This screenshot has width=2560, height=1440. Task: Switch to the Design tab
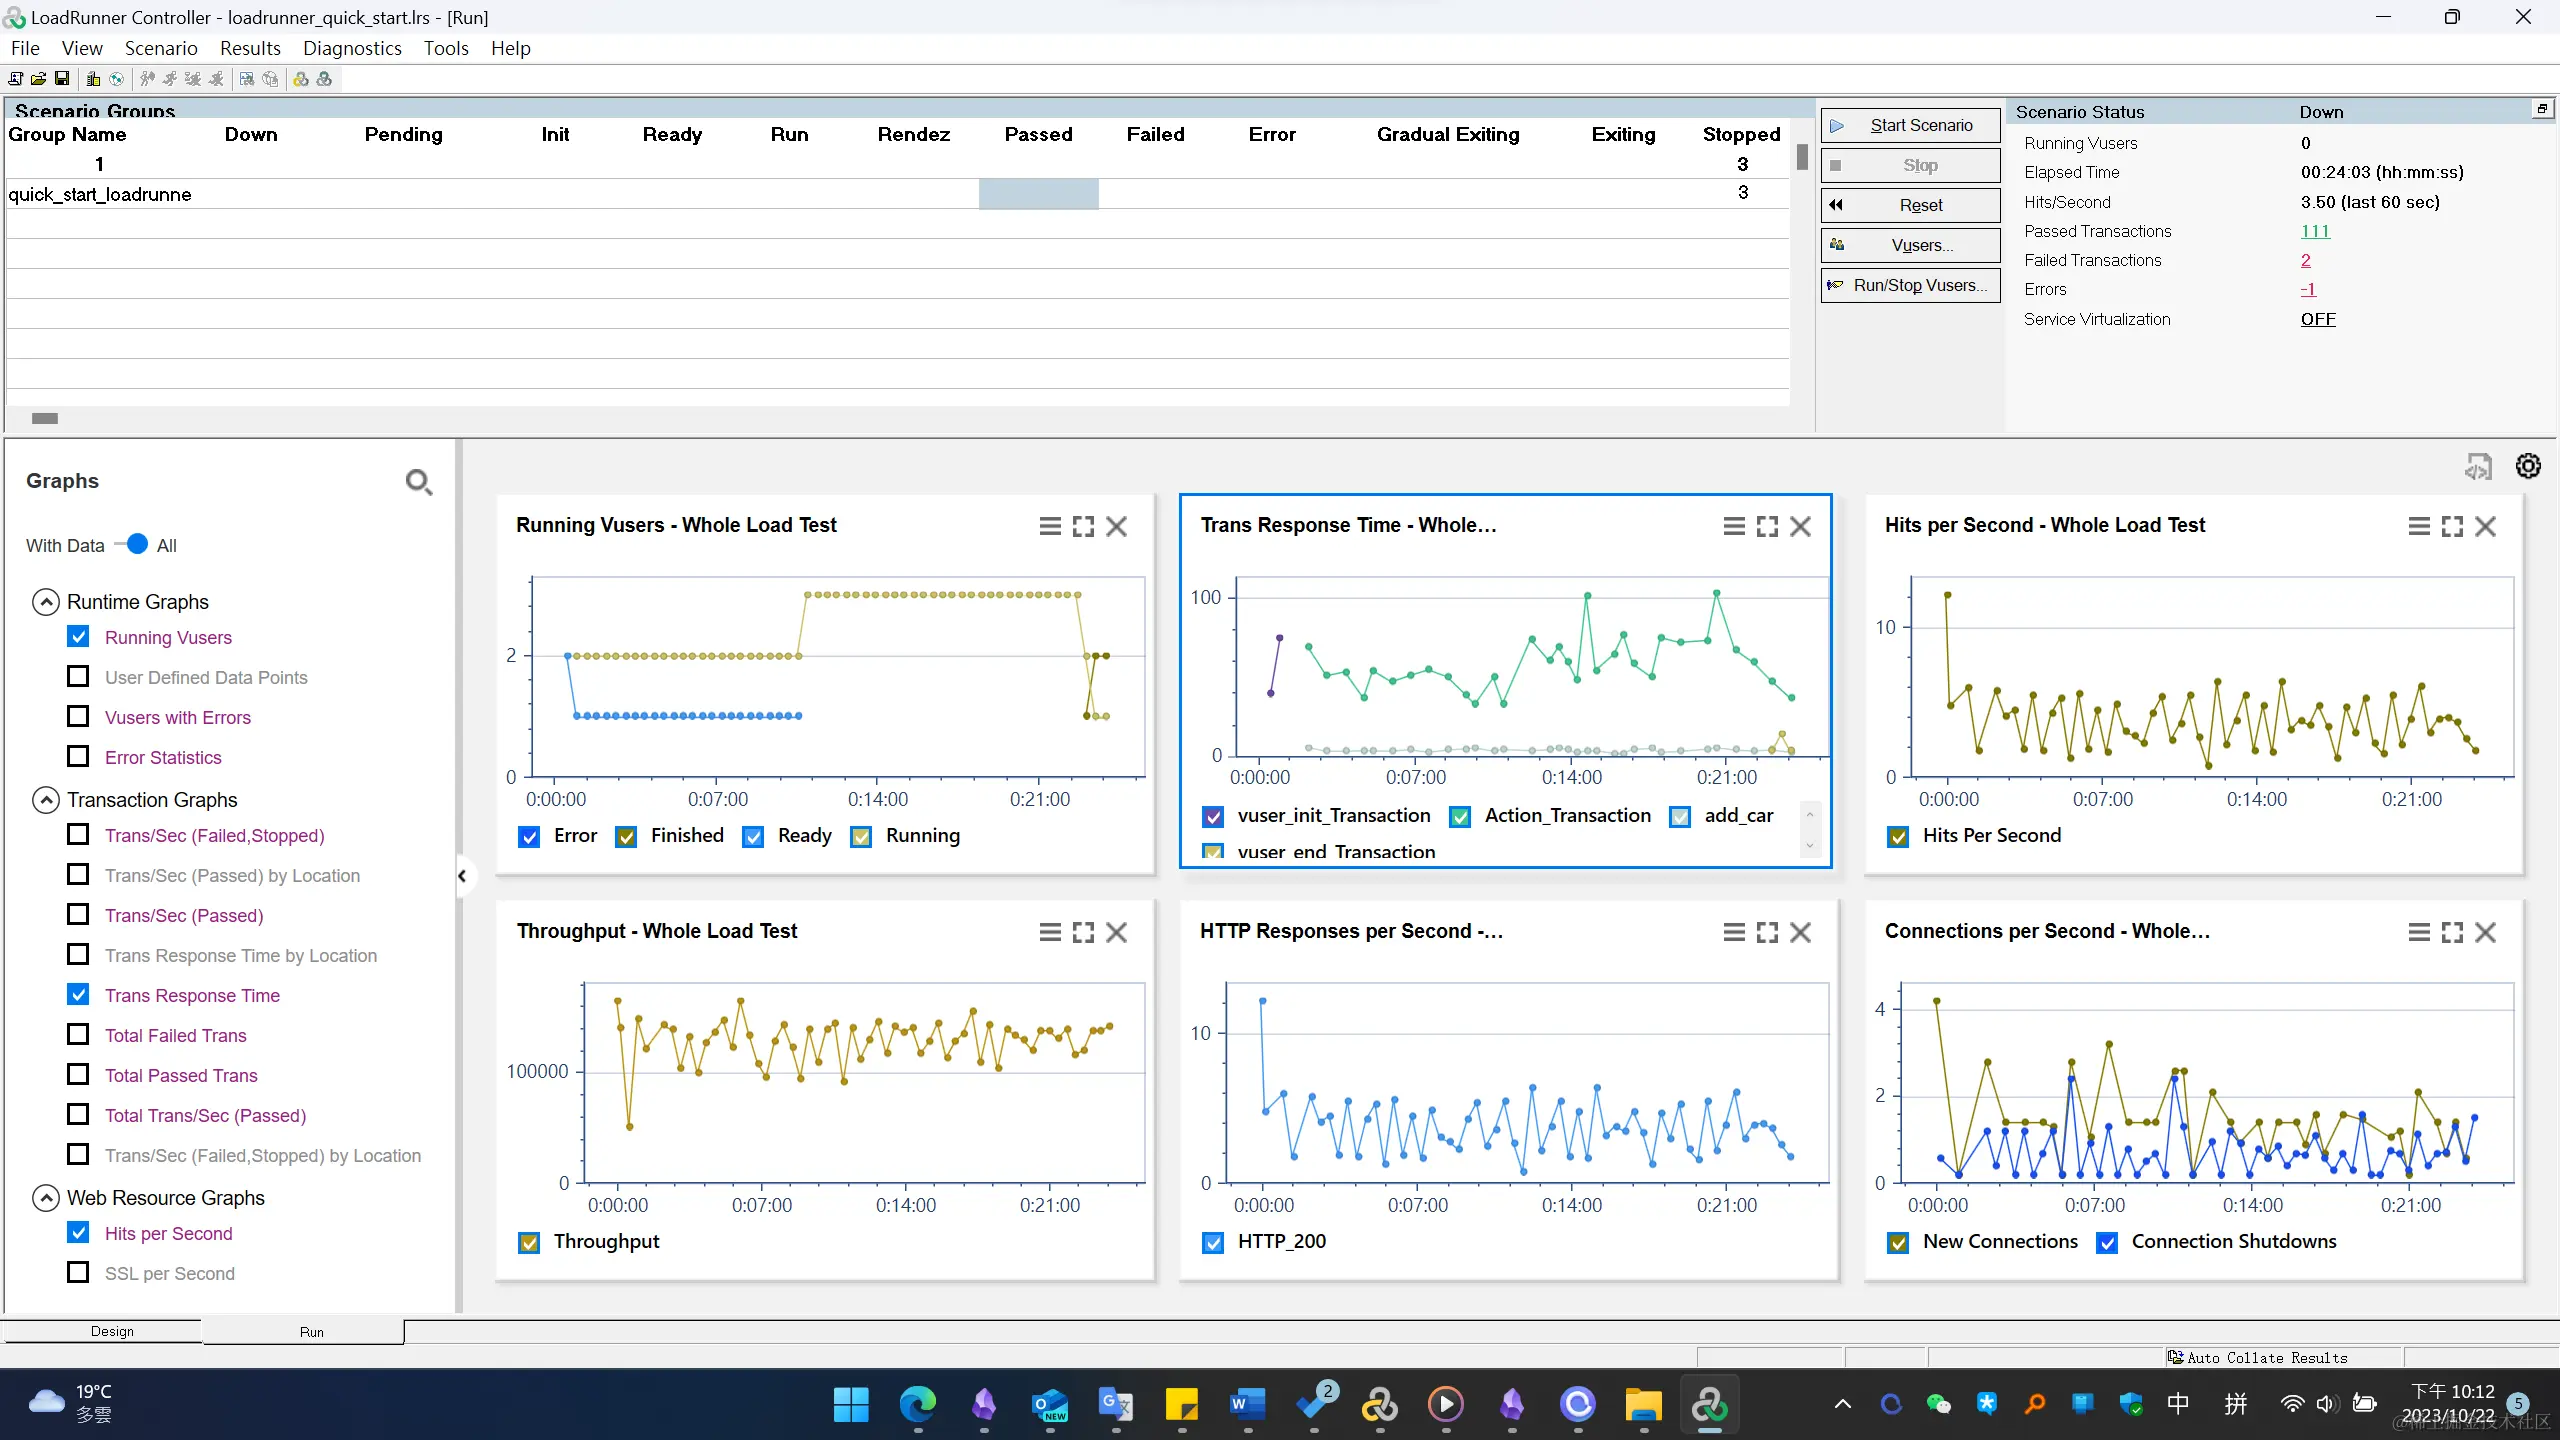[112, 1331]
